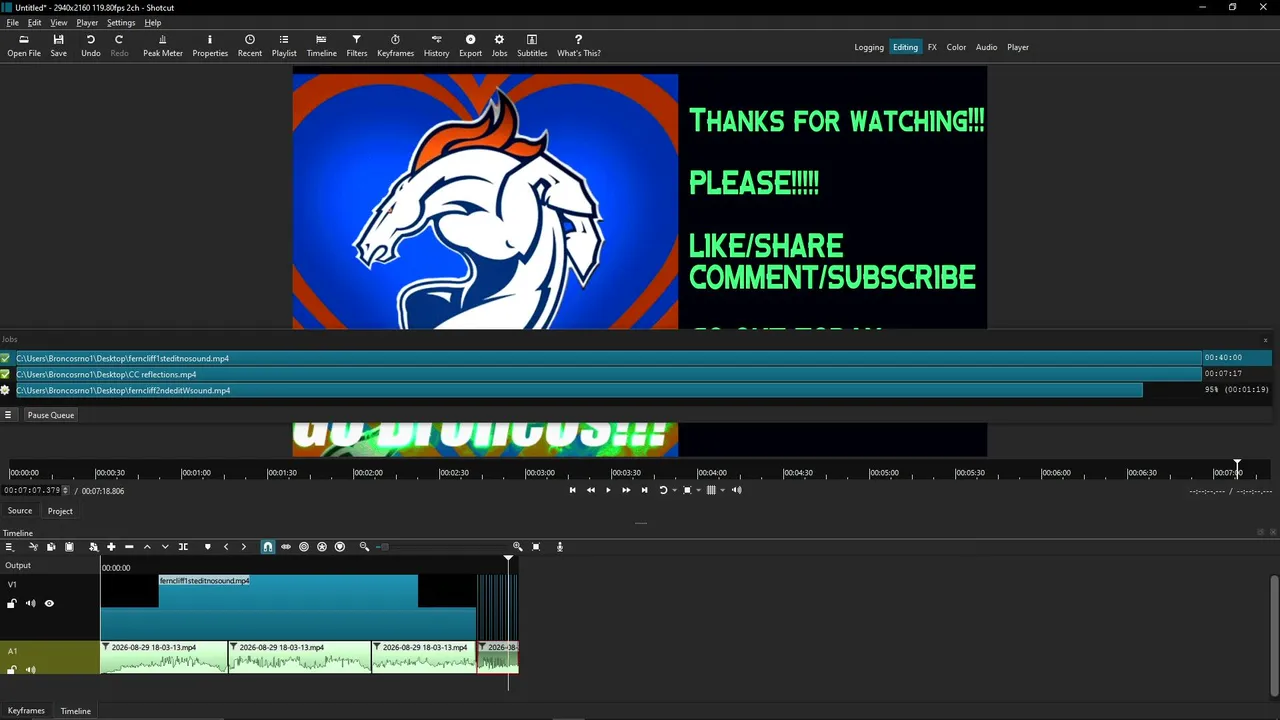Toggle timeline snapping magnet

[x=268, y=547]
